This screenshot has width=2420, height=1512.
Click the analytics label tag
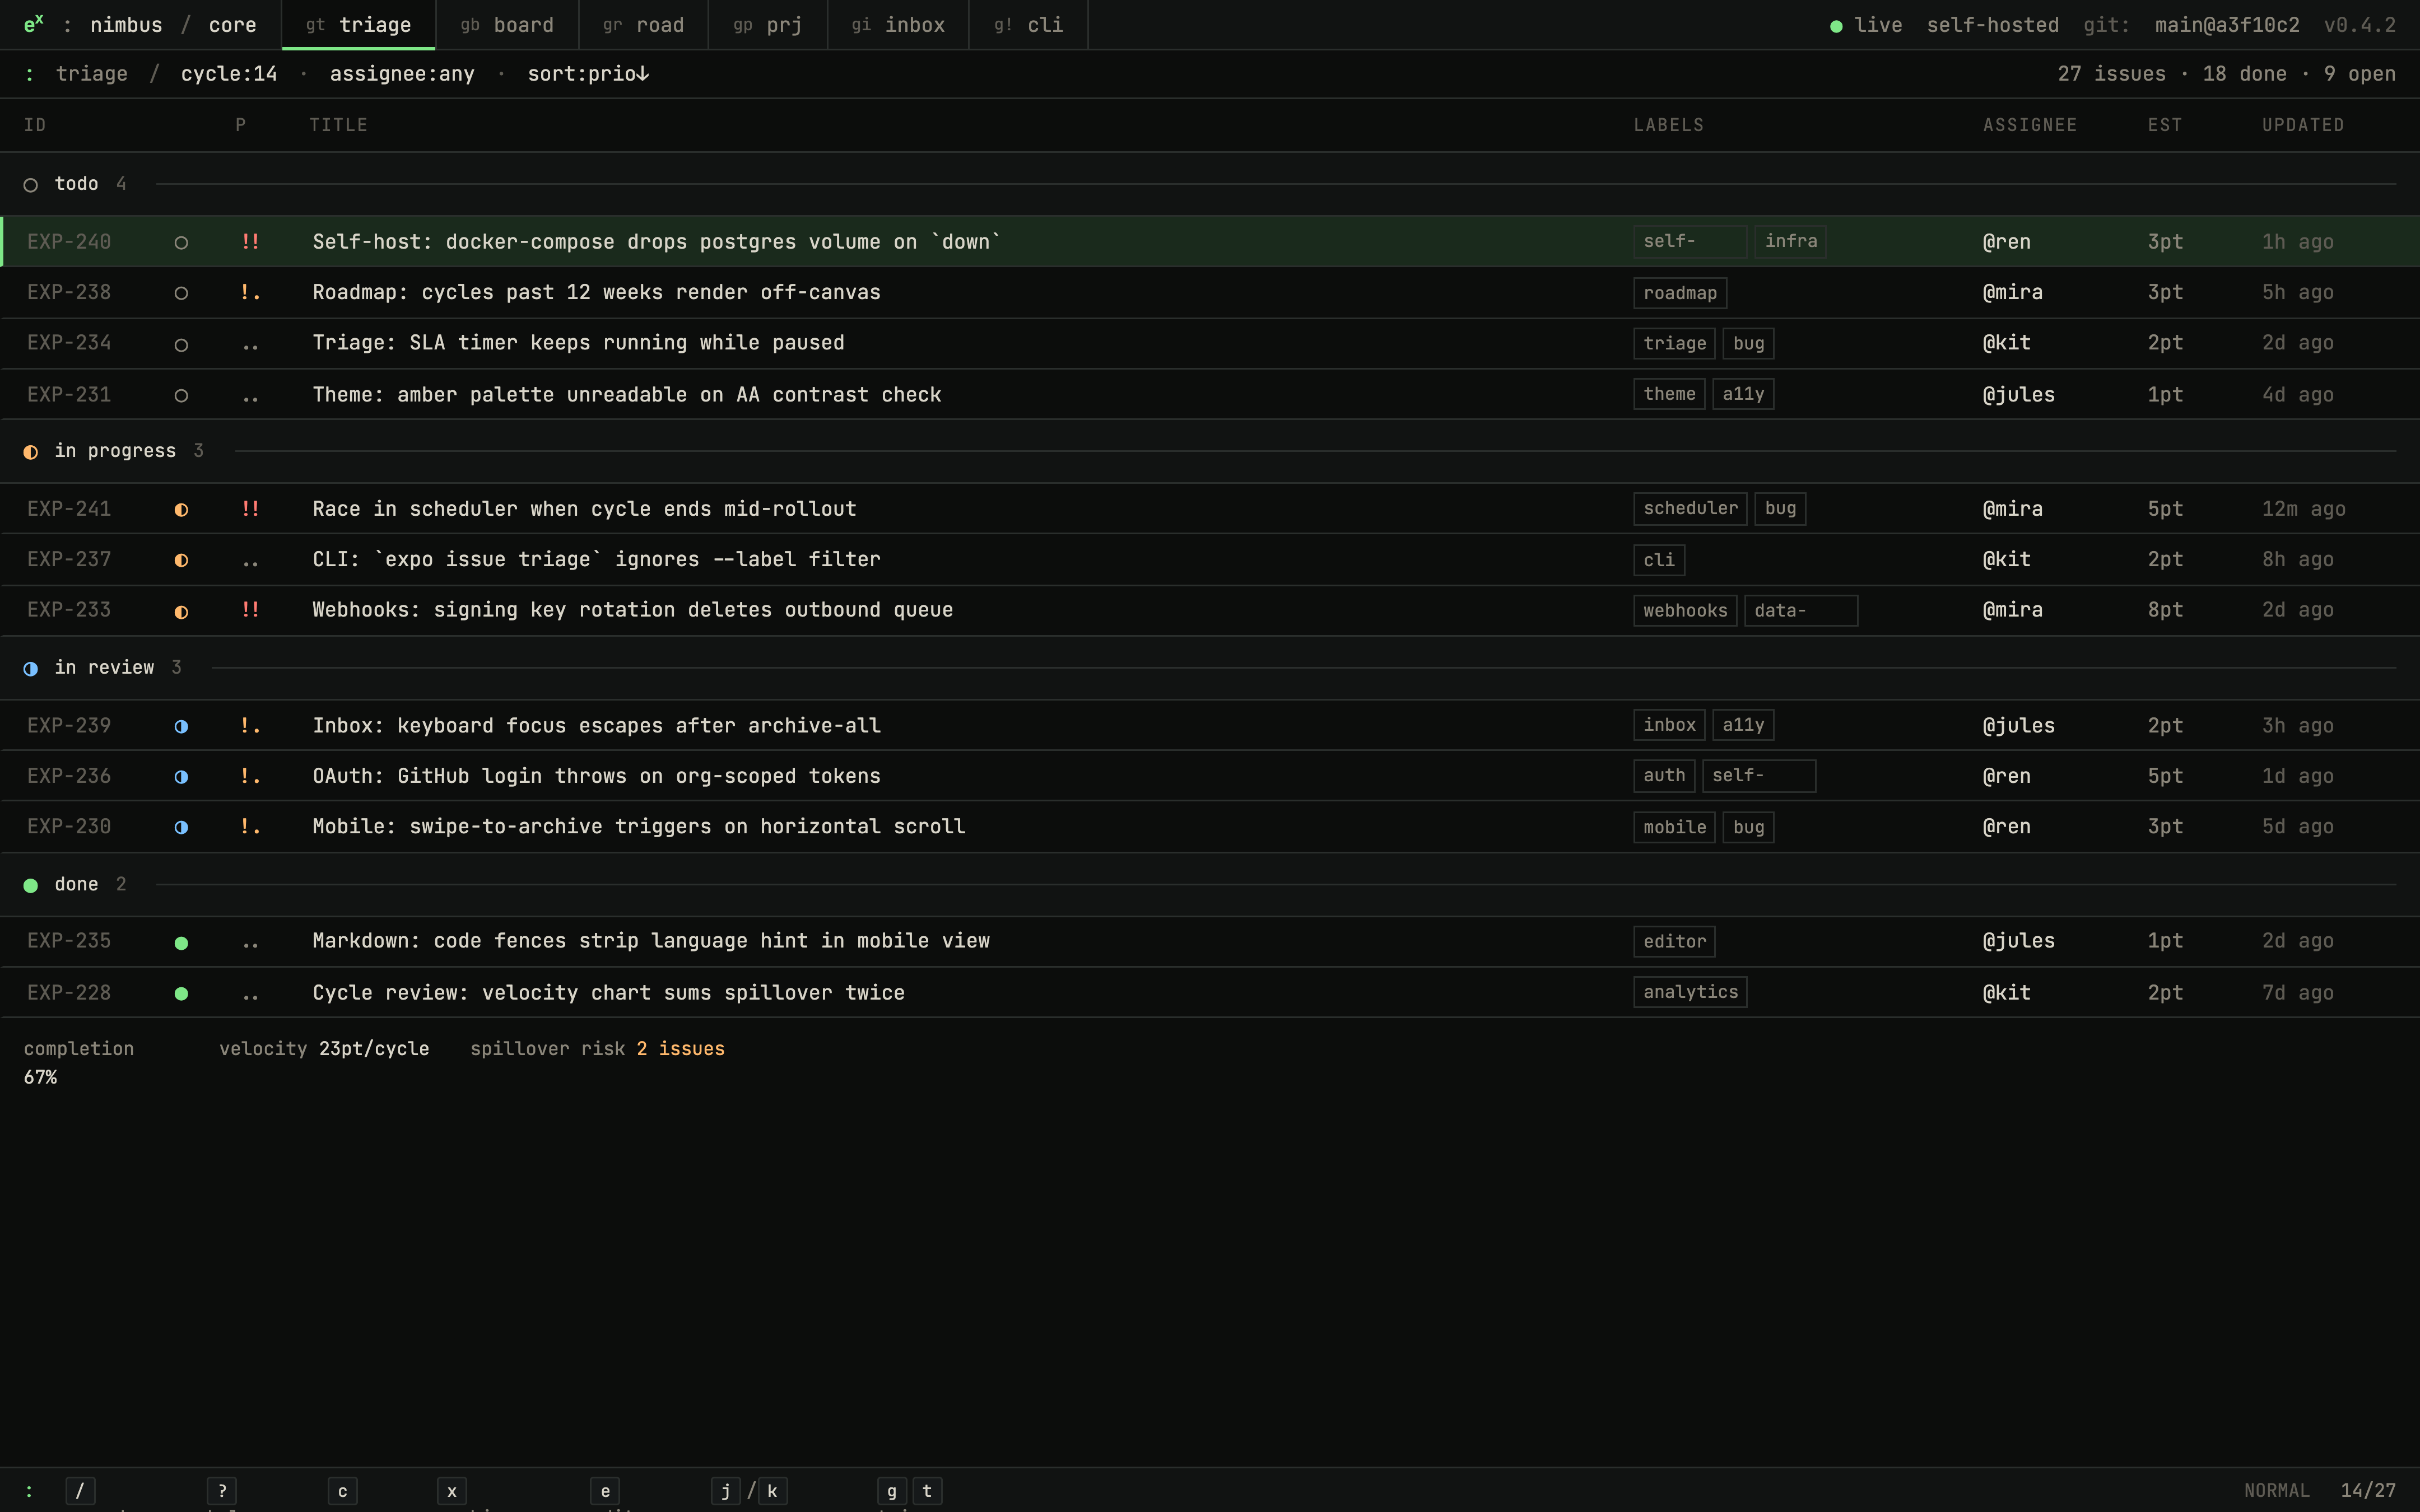point(1690,992)
